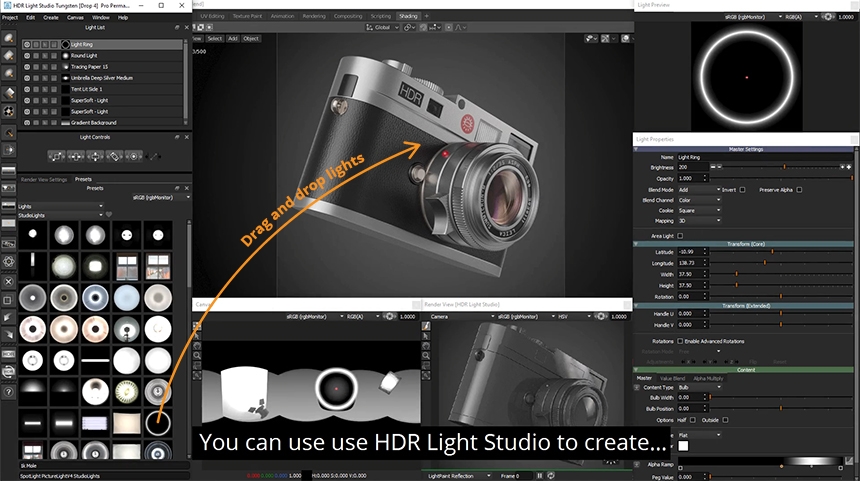Open Blender's Shading workspace tab
Screen dimensions: 860x481
[408, 16]
